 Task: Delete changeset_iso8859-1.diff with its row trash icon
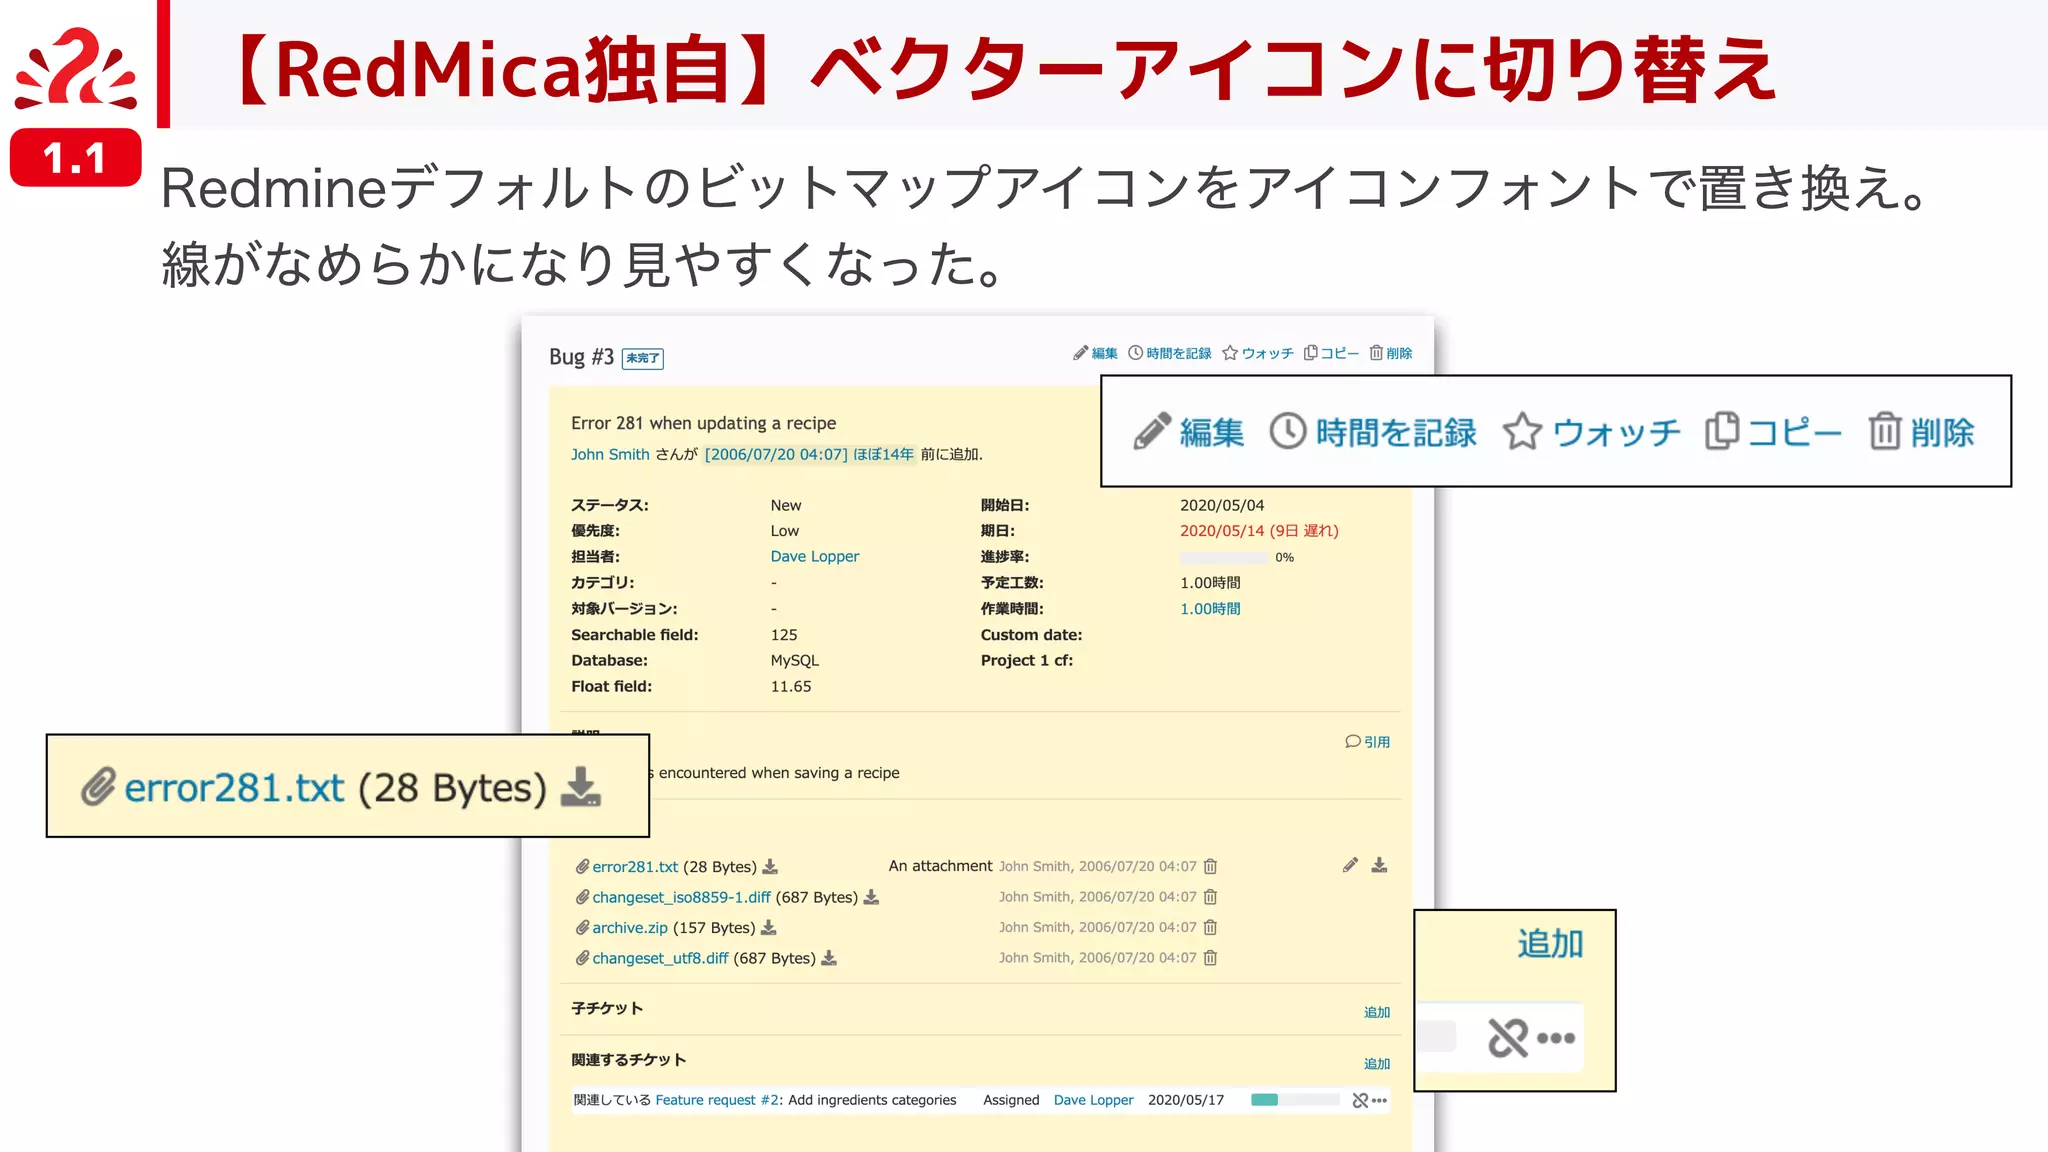tap(1210, 897)
